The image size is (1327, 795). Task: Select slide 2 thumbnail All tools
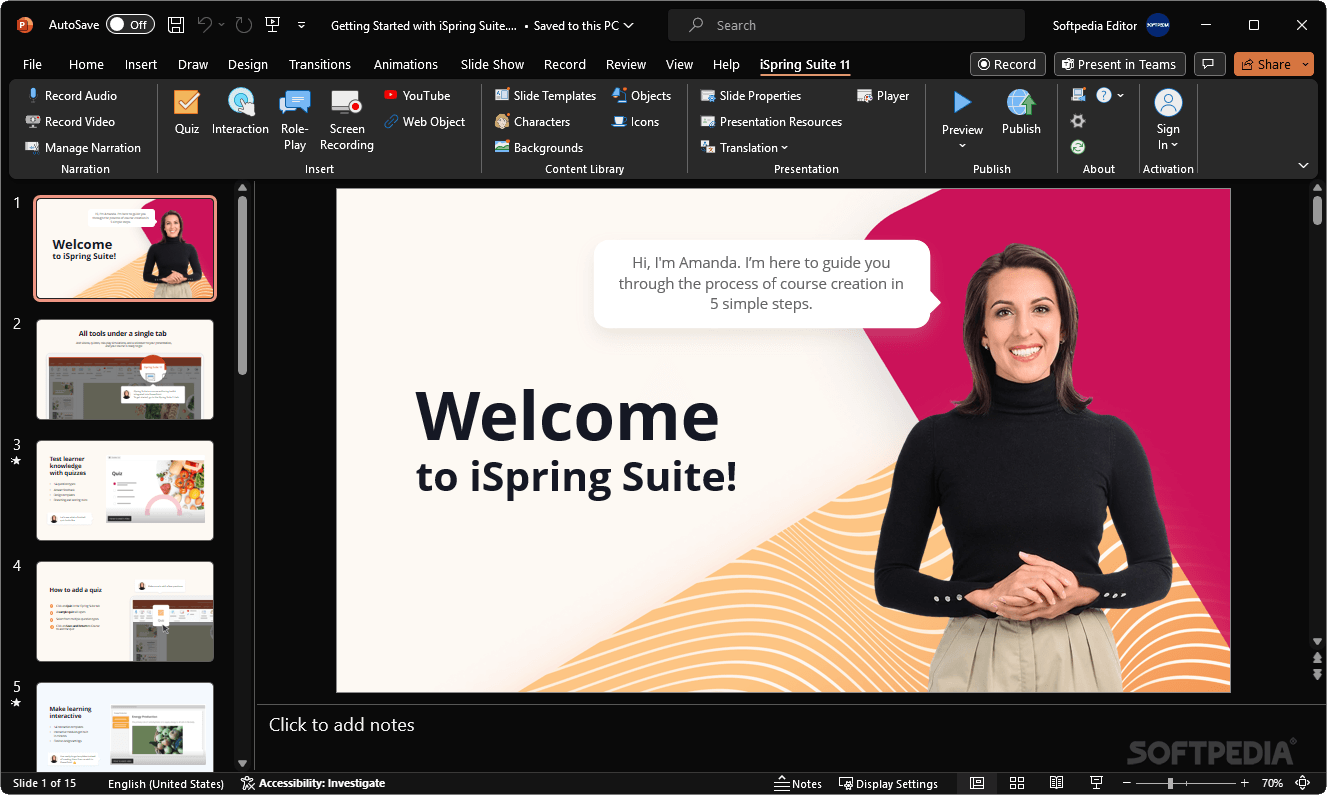pyautogui.click(x=125, y=369)
